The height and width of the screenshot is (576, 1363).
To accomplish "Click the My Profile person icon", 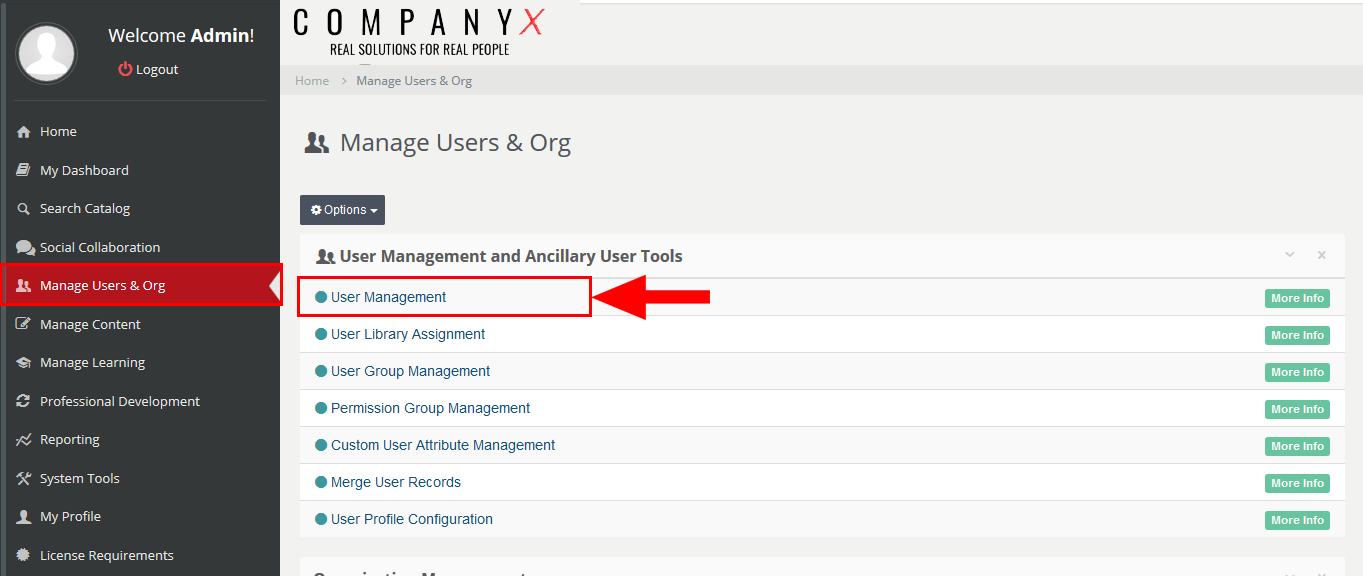I will click(x=22, y=516).
